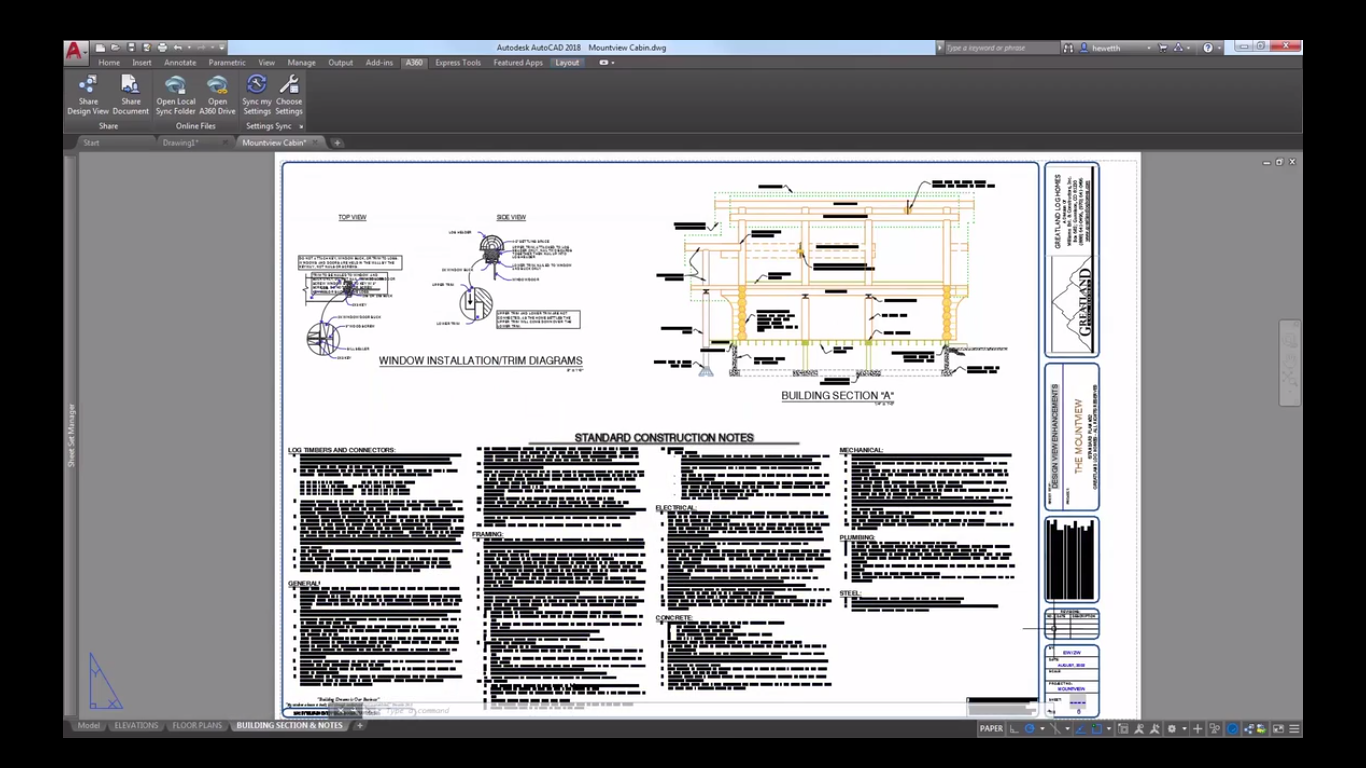Screen dimensions: 1366x768
Task: Open the Parametric ribbon tab
Action: coord(227,62)
